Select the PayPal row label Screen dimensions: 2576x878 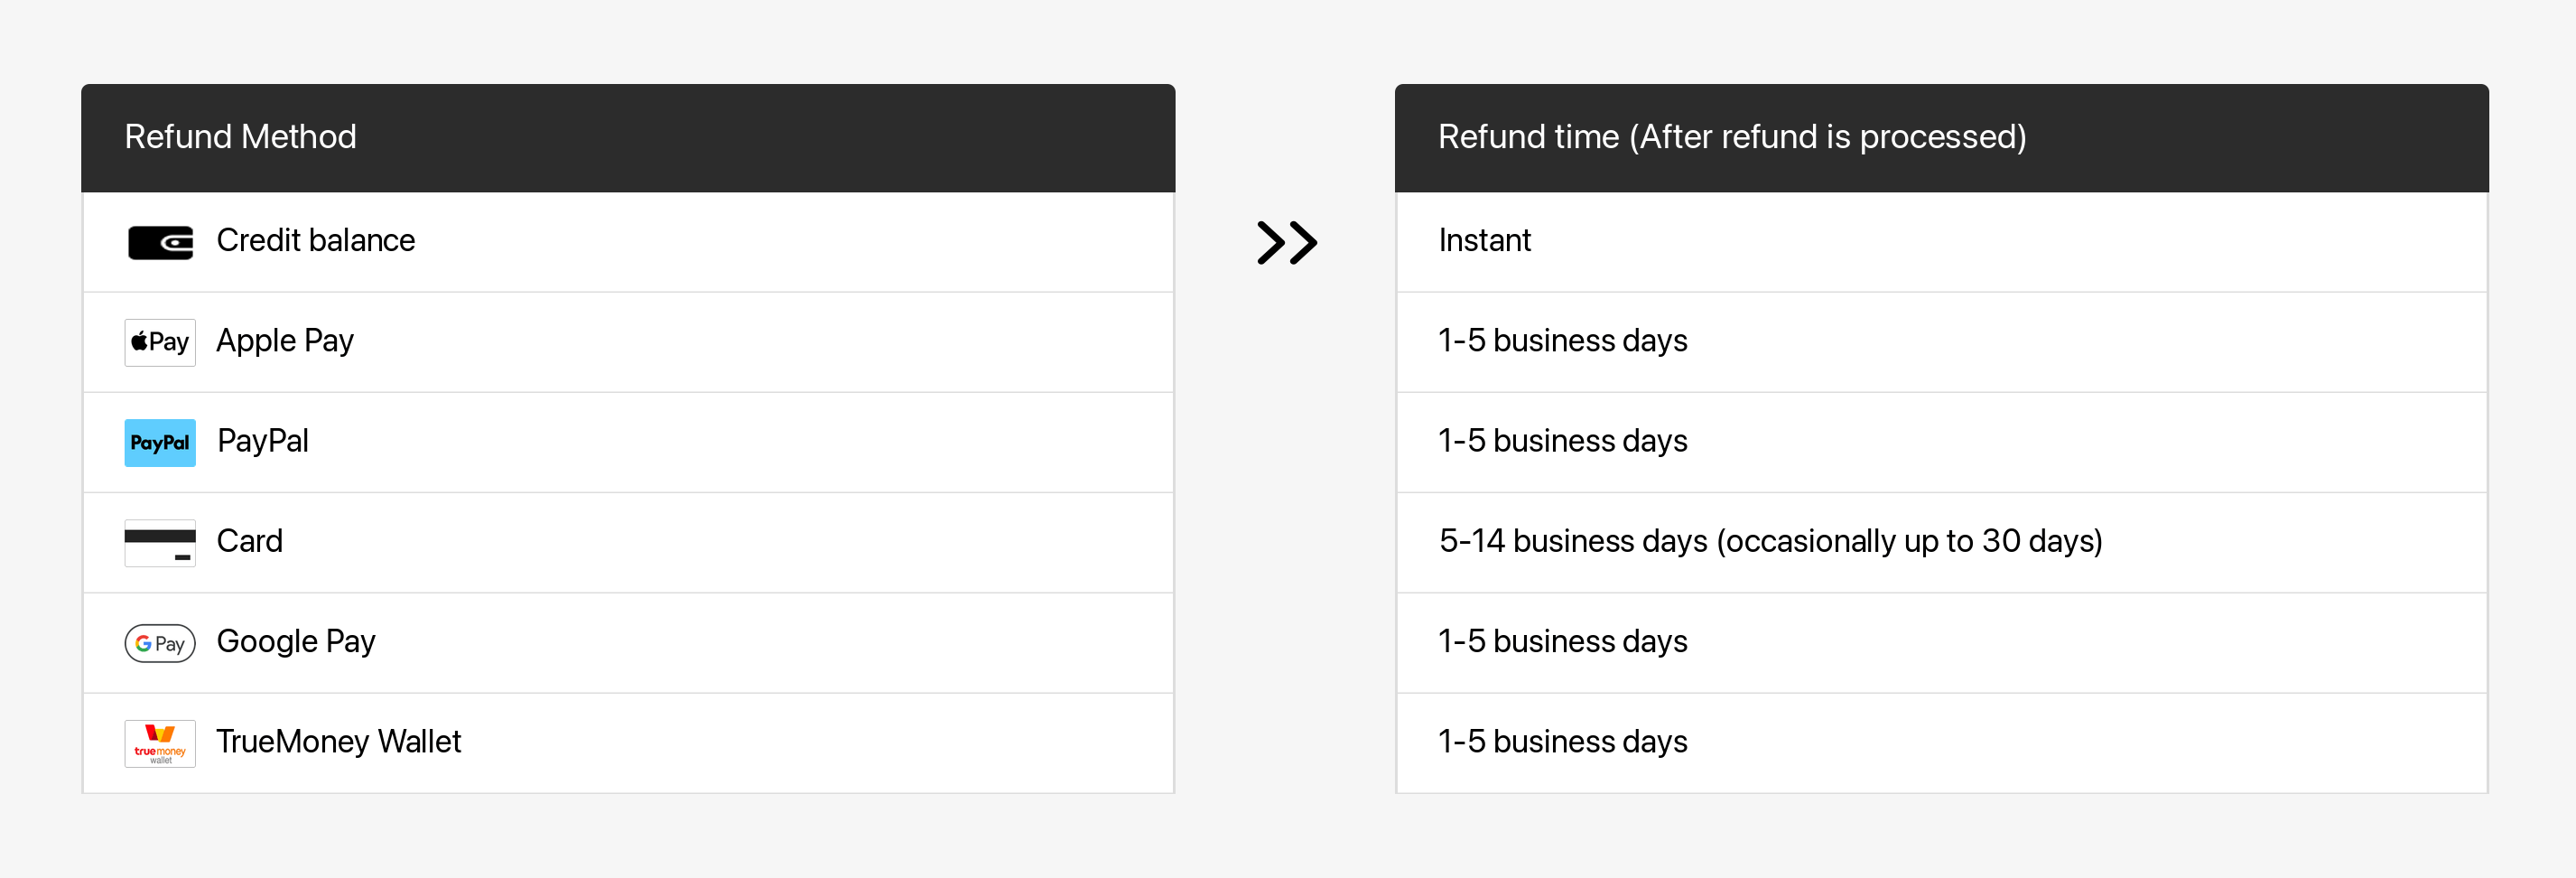point(263,441)
